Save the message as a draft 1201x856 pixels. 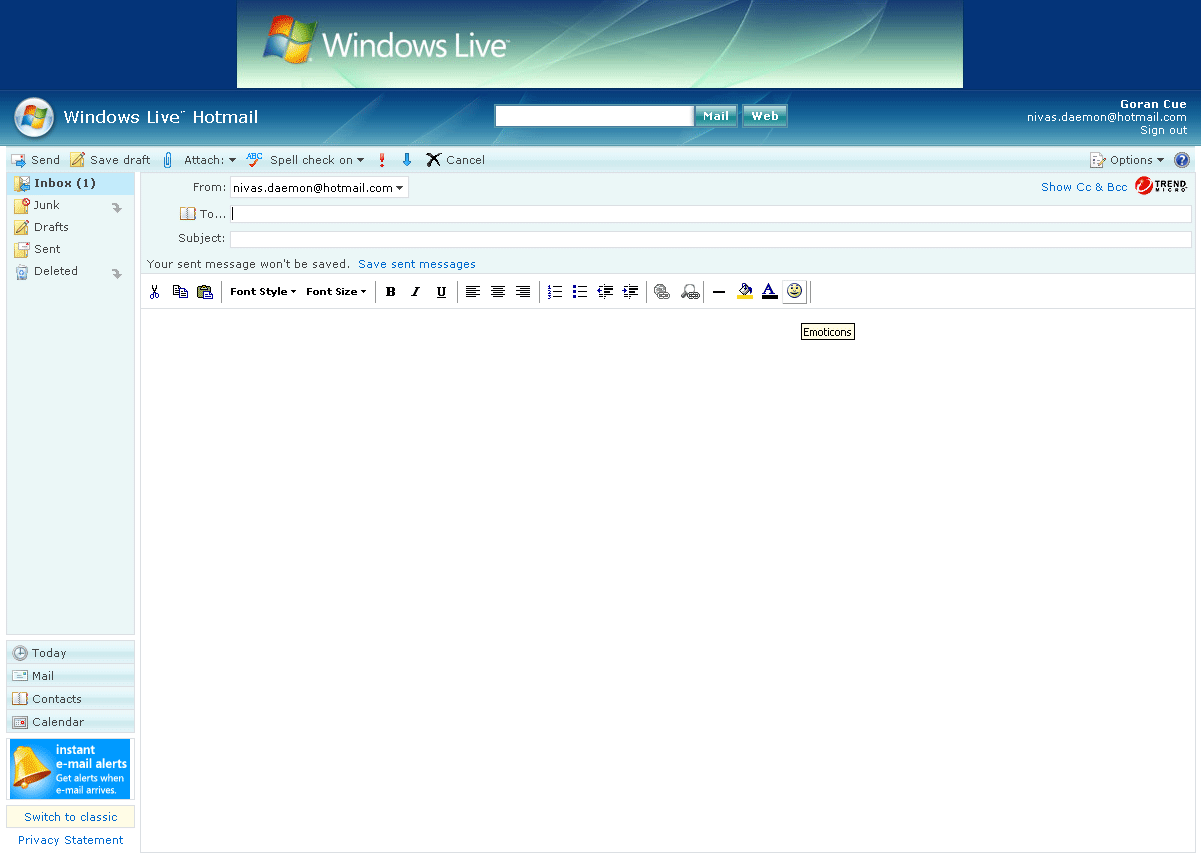pos(111,160)
